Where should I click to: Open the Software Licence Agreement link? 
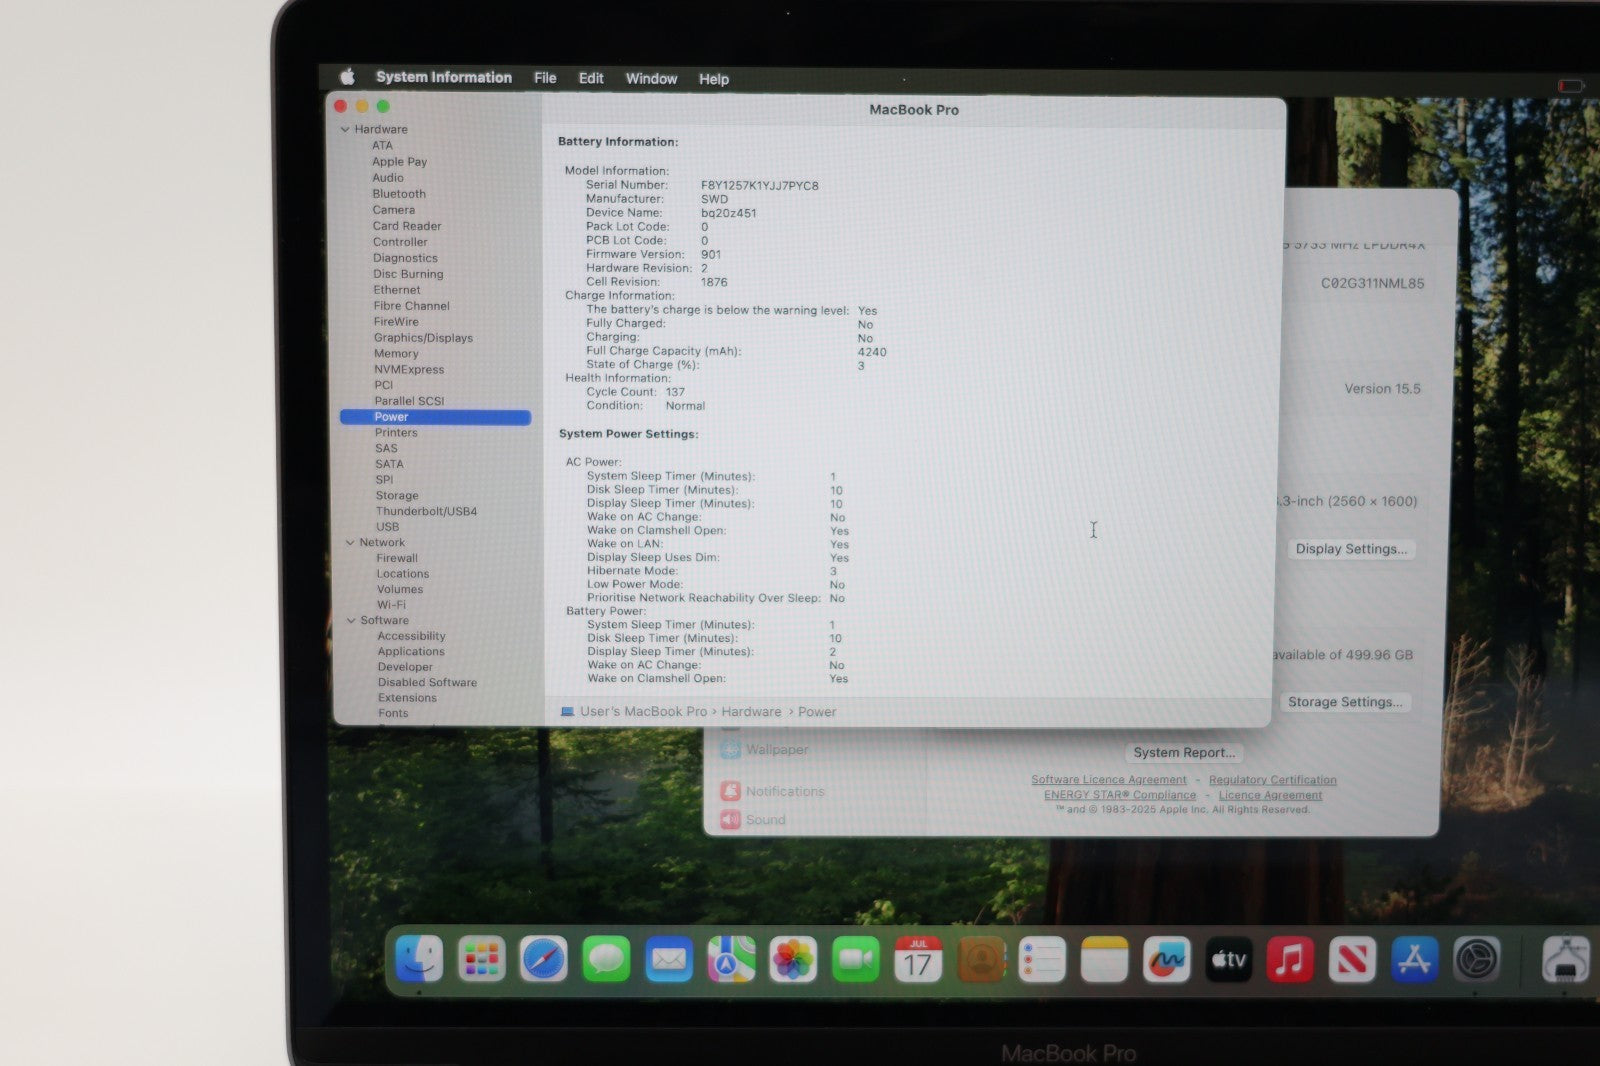tap(1109, 780)
